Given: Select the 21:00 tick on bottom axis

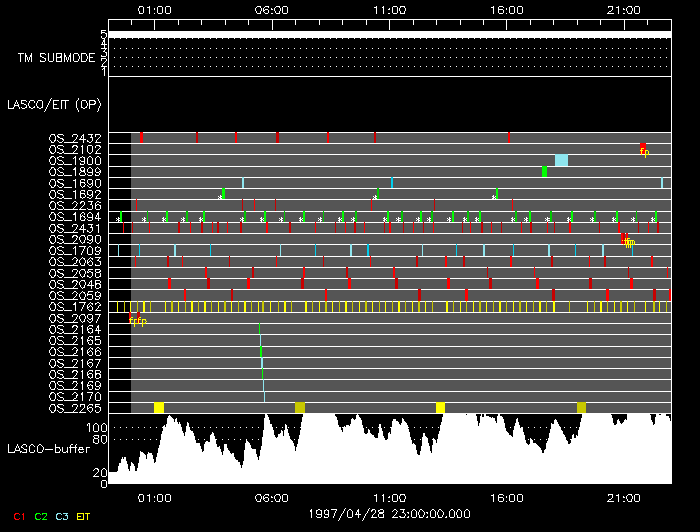Looking at the screenshot, I should [624, 497].
